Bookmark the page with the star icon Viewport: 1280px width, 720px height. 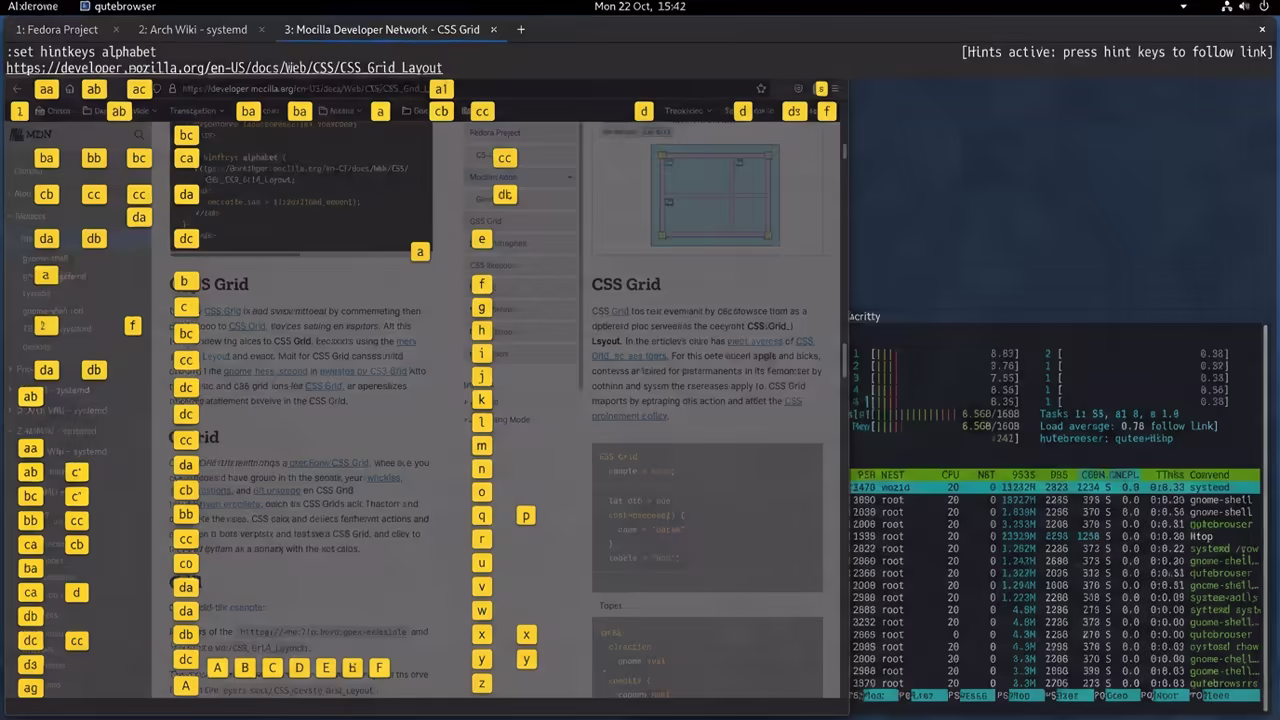[x=761, y=89]
